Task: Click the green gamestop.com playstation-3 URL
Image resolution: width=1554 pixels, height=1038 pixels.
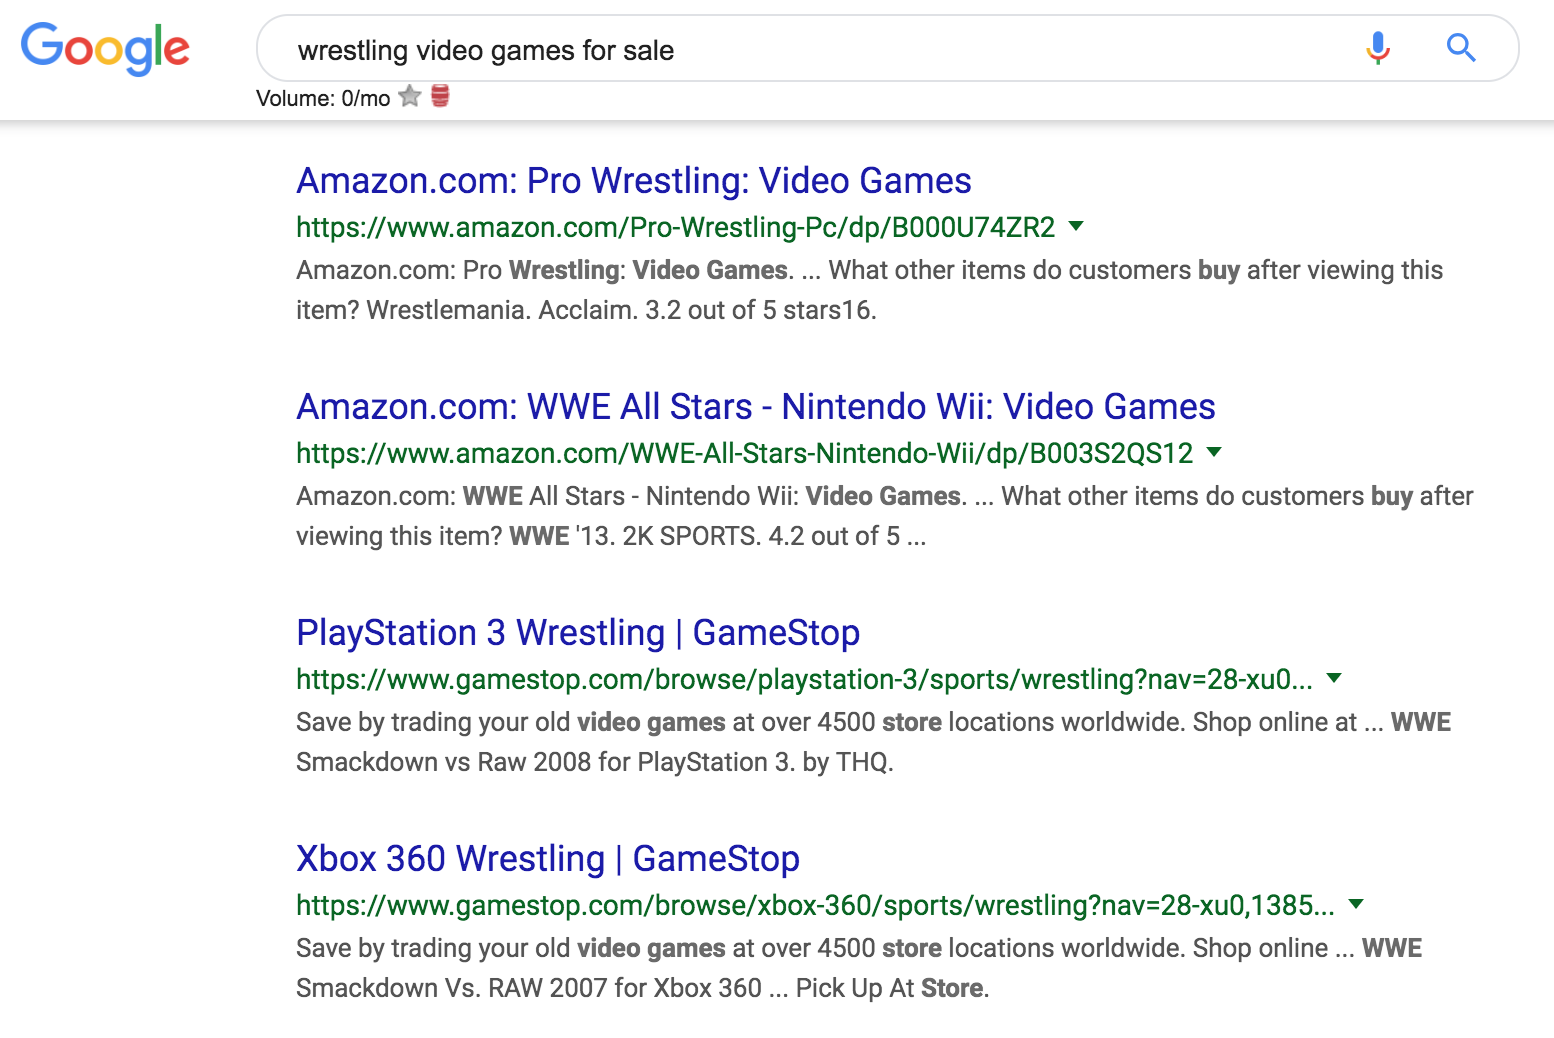Action: (x=804, y=680)
